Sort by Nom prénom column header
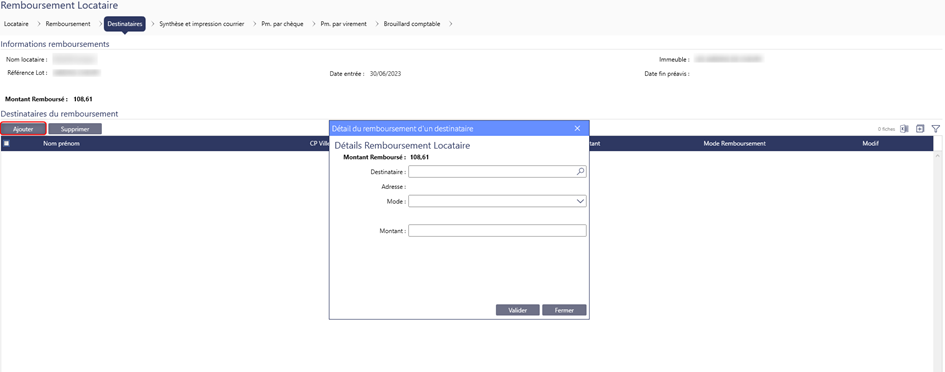Viewport: 945px width, 372px height. pyautogui.click(x=61, y=143)
